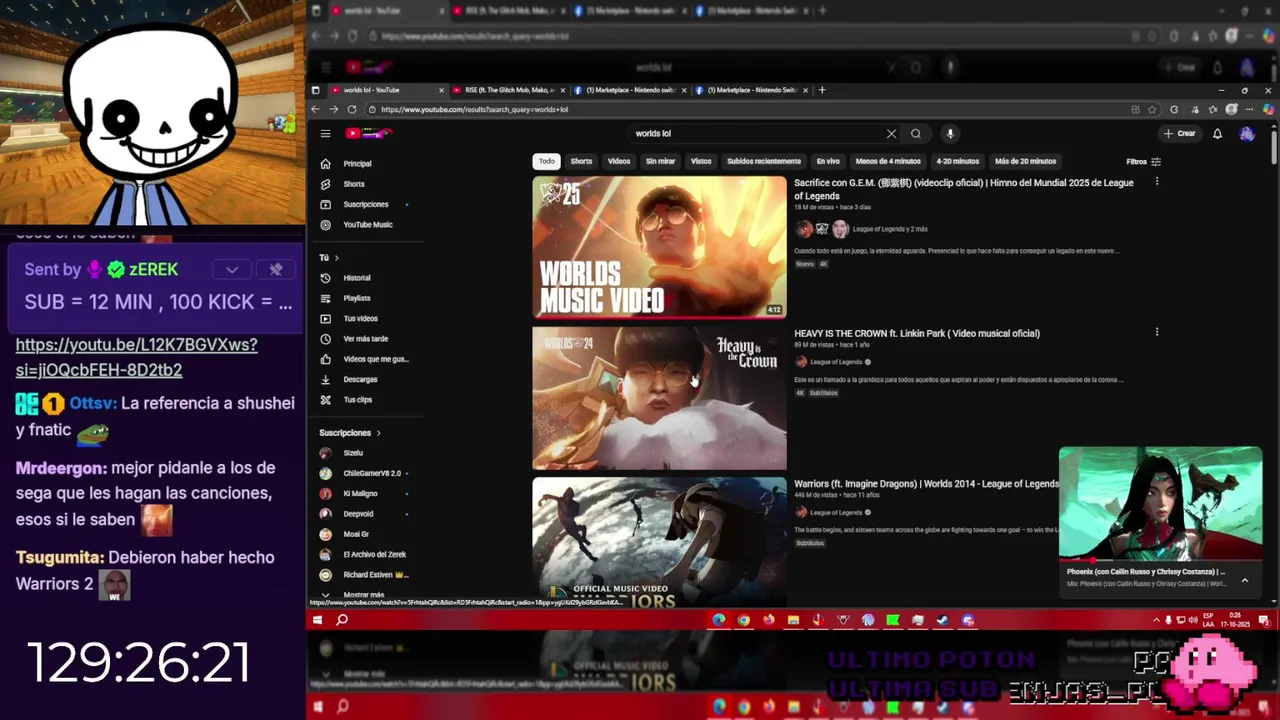Select the Todo filter chip
The image size is (1280, 720).
click(546, 161)
